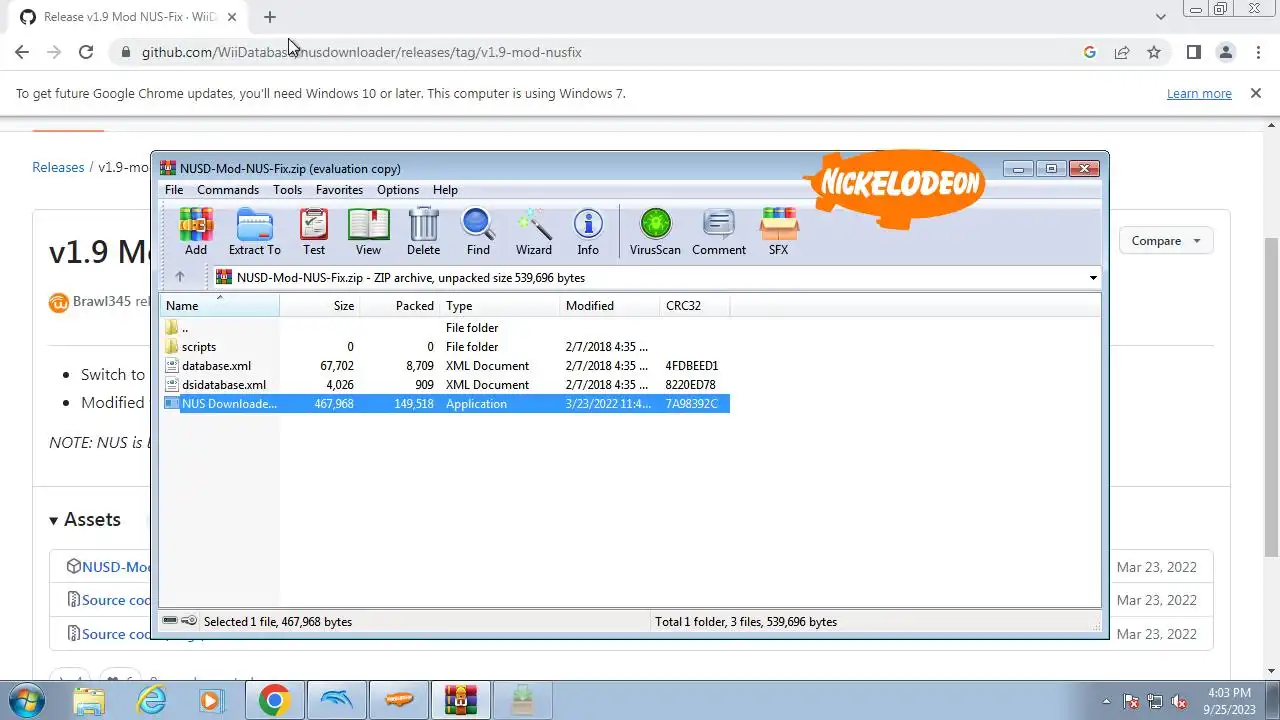Click the Extract To toolbar icon
1280x720 pixels.
pyautogui.click(x=254, y=232)
